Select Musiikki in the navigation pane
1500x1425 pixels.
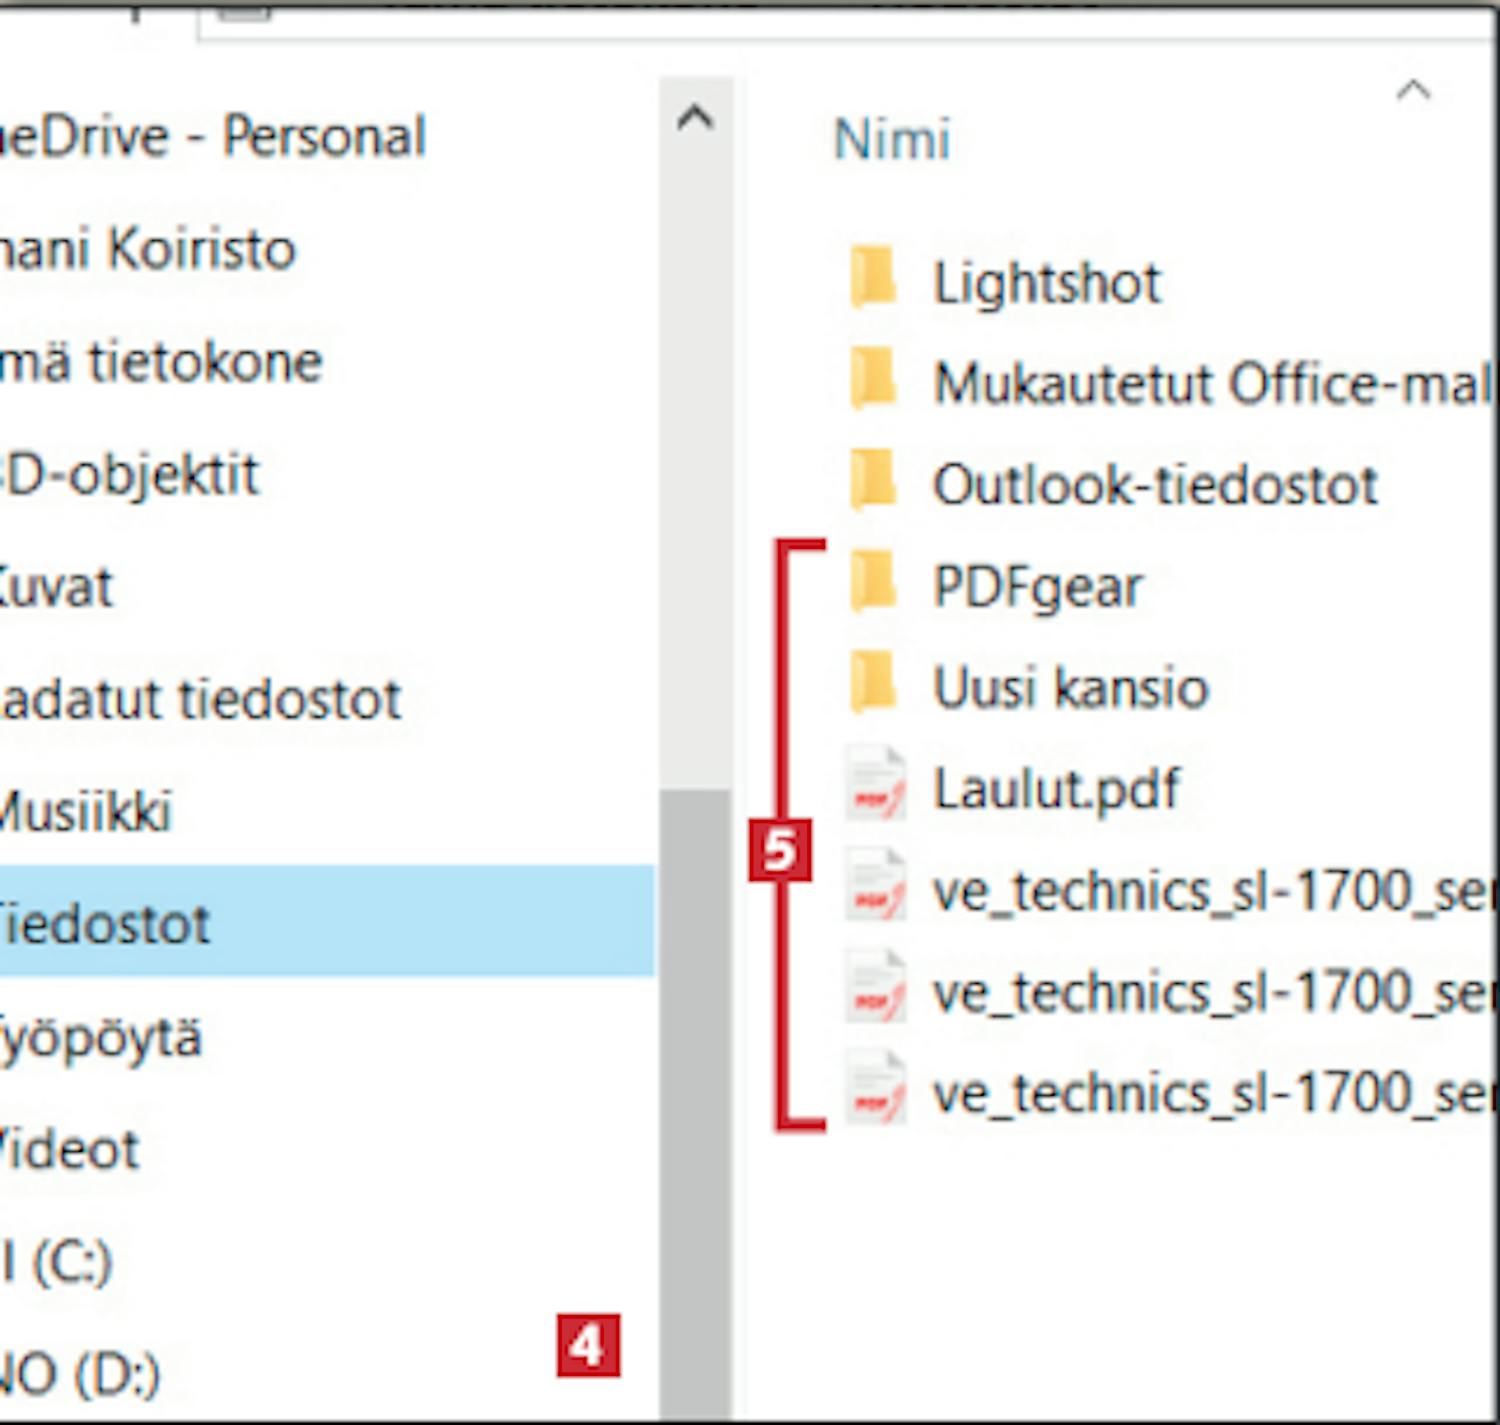(x=86, y=811)
